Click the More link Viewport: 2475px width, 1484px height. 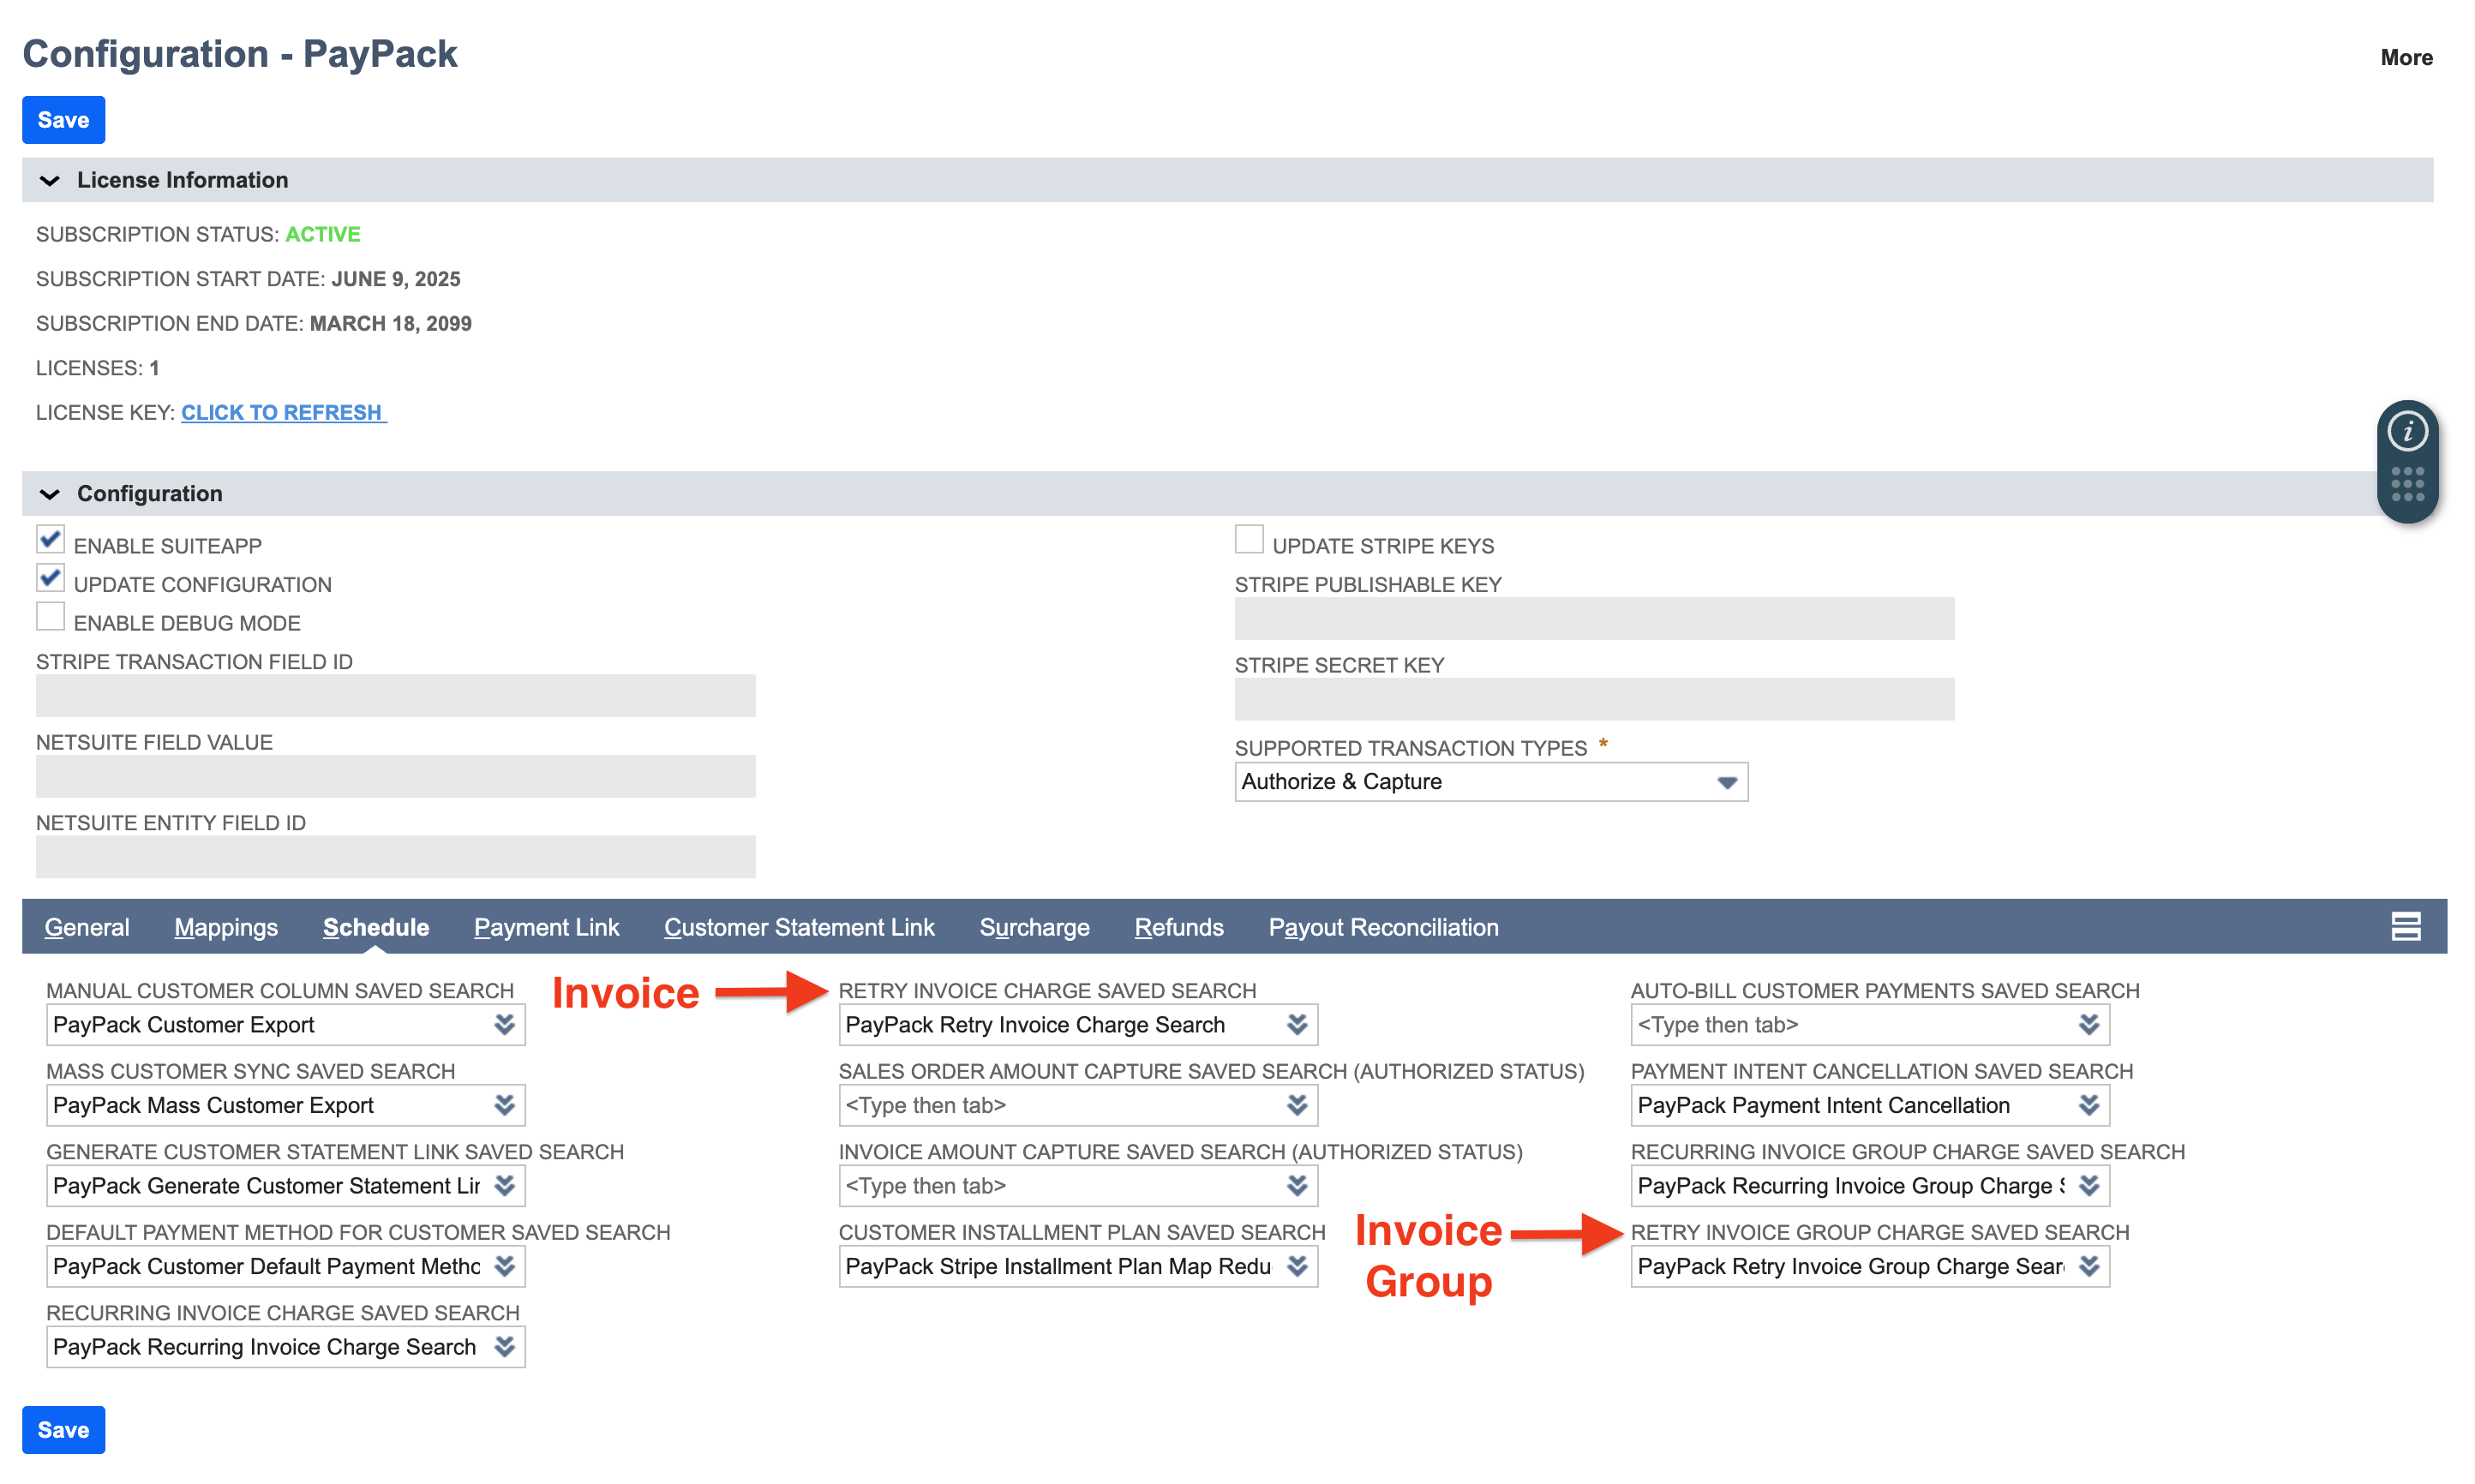click(2406, 58)
